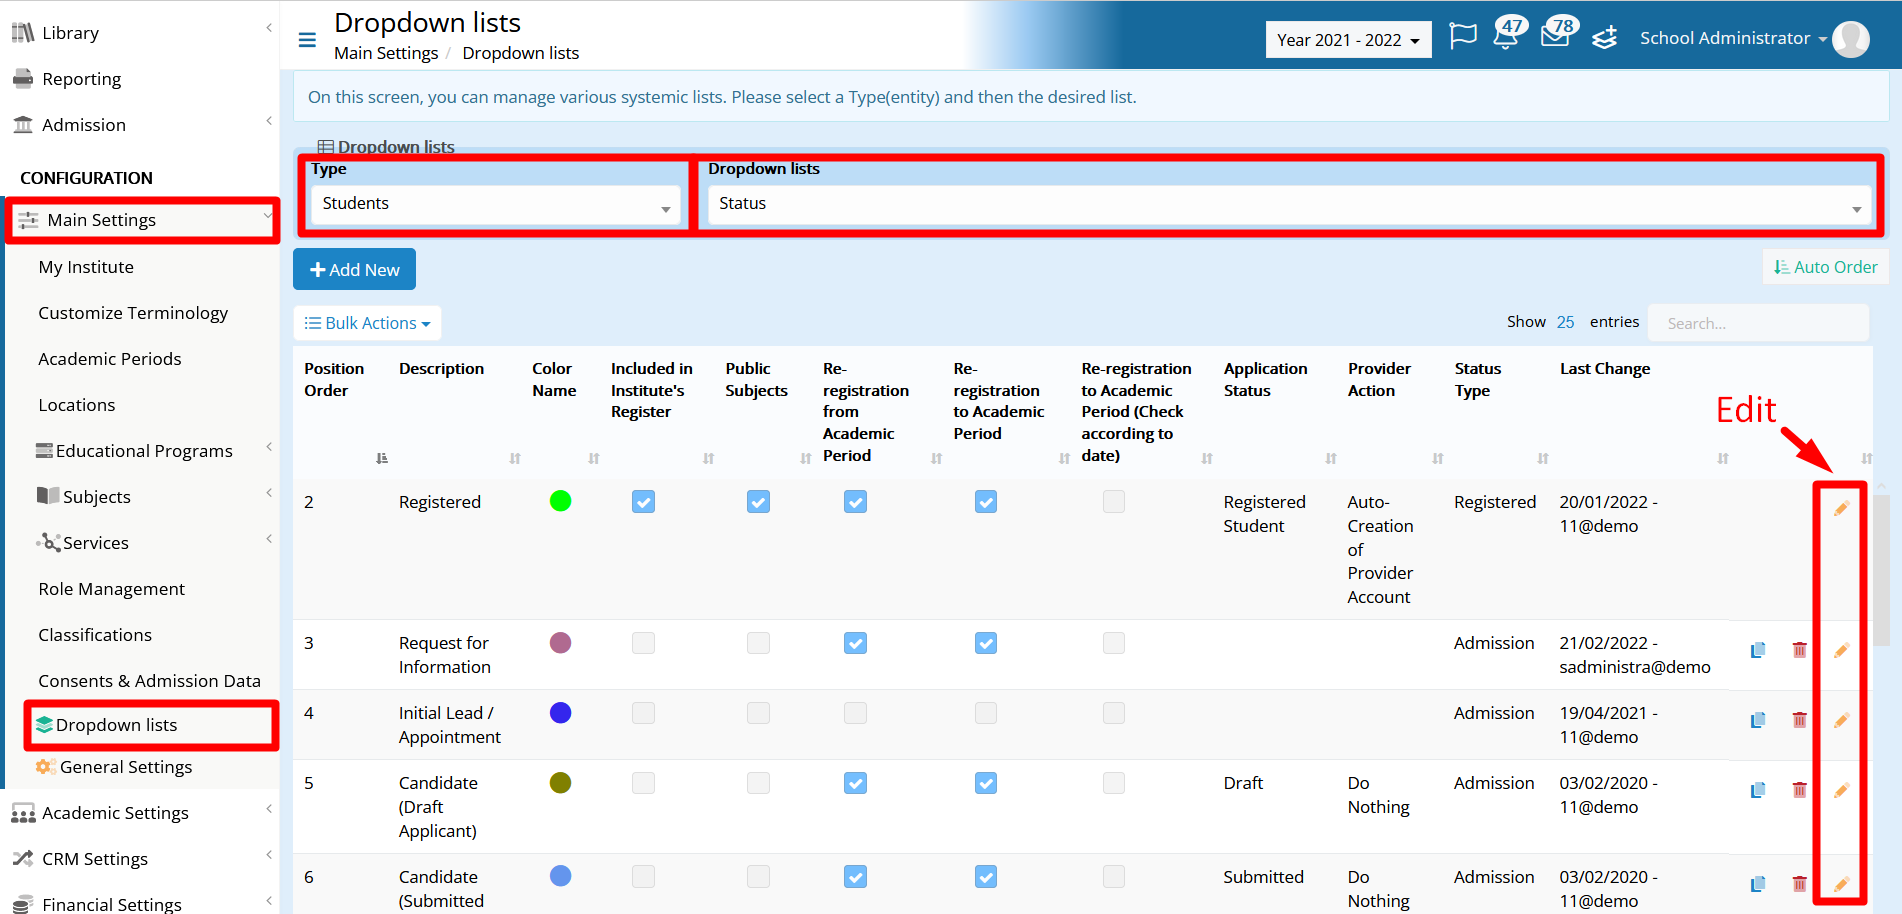Toggle Candidate (Draft Applicant) Re-registration to period
The height and width of the screenshot is (914, 1902).
[986, 782]
